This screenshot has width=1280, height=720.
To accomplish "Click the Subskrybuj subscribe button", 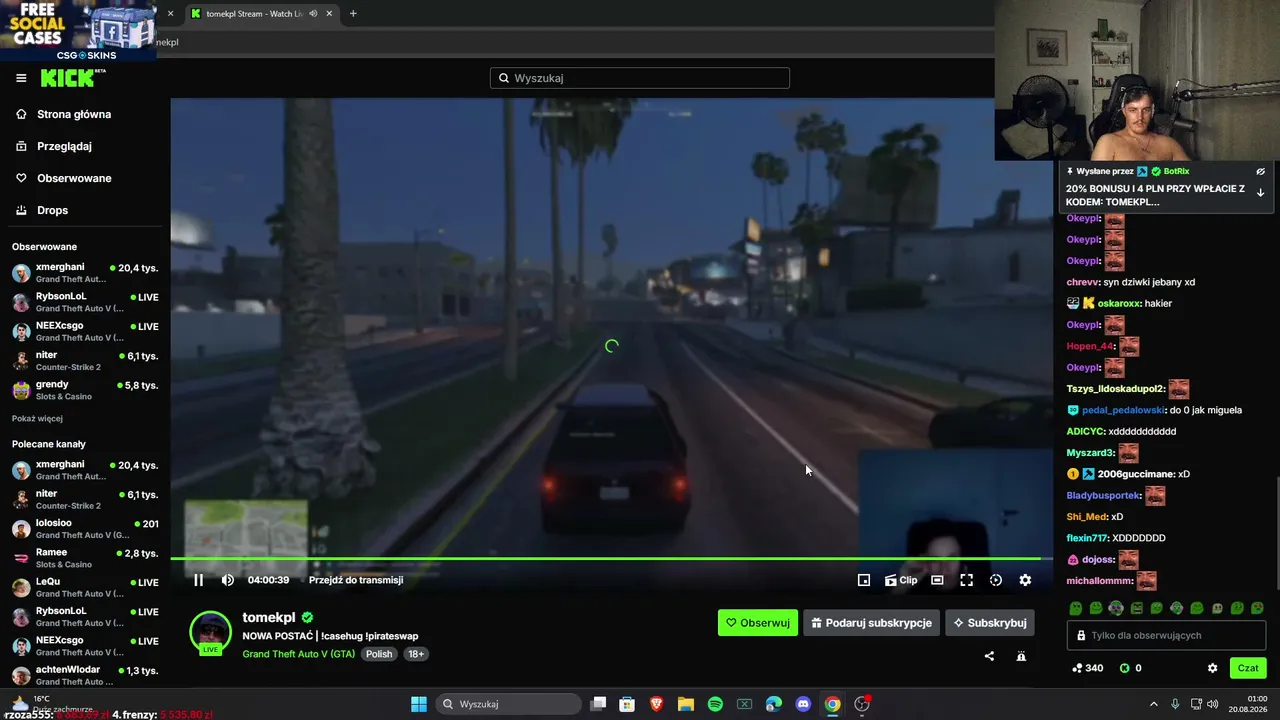I will coord(990,623).
